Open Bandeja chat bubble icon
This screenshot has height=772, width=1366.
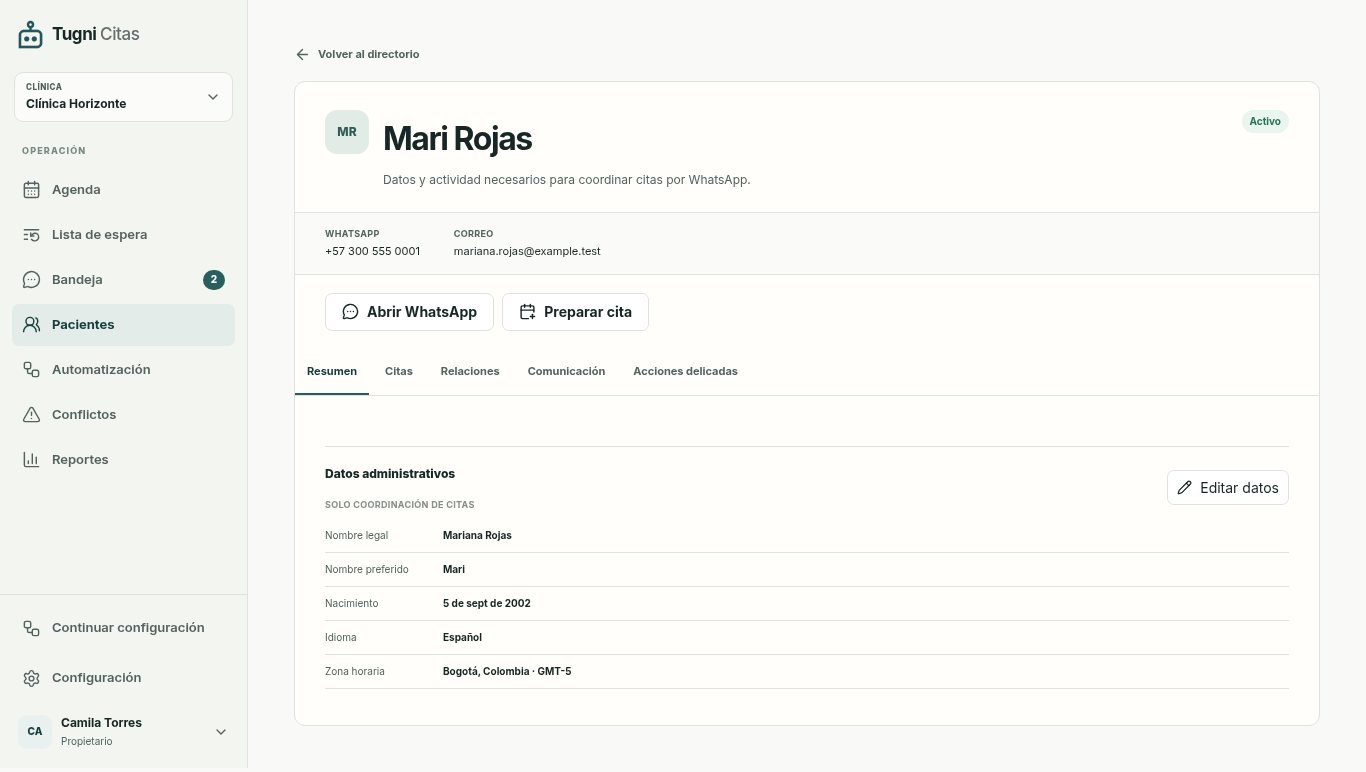pyautogui.click(x=31, y=280)
